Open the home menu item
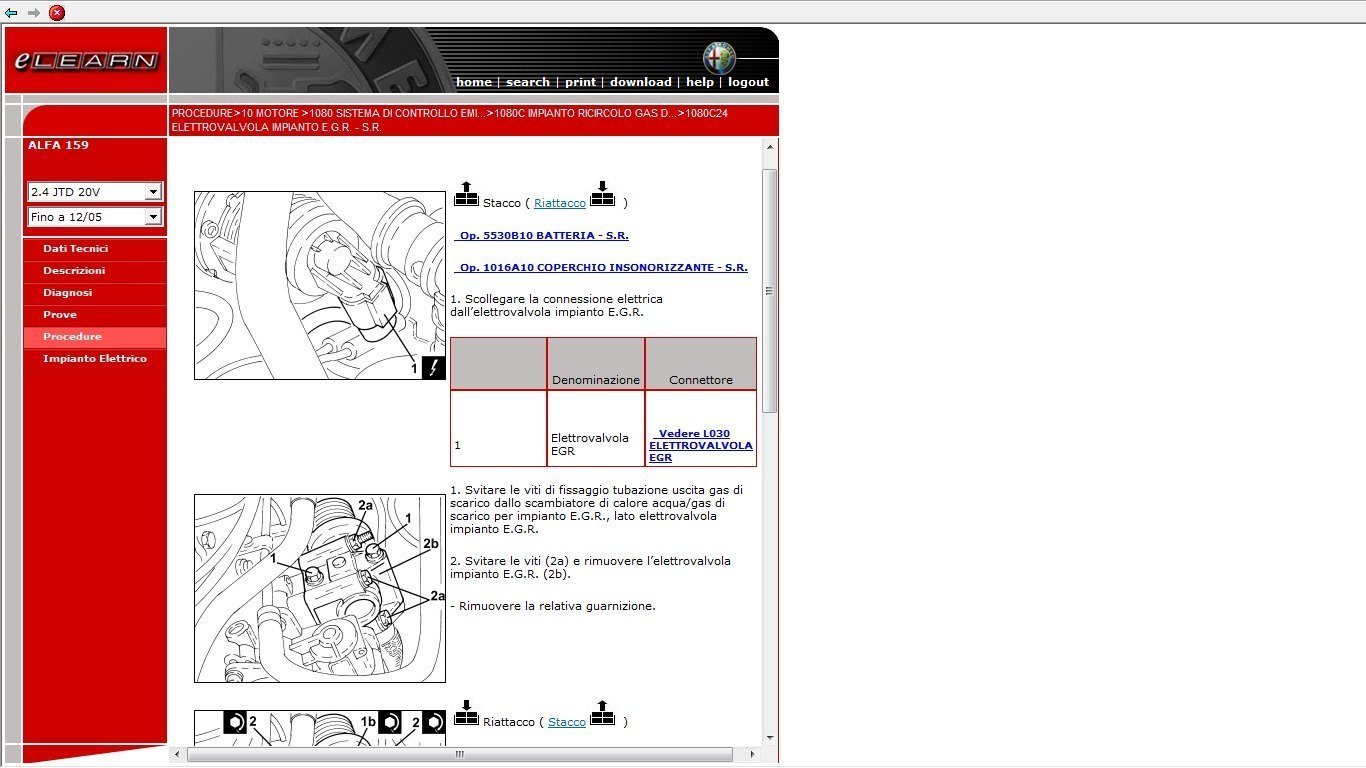The image size is (1366, 768). coord(474,82)
